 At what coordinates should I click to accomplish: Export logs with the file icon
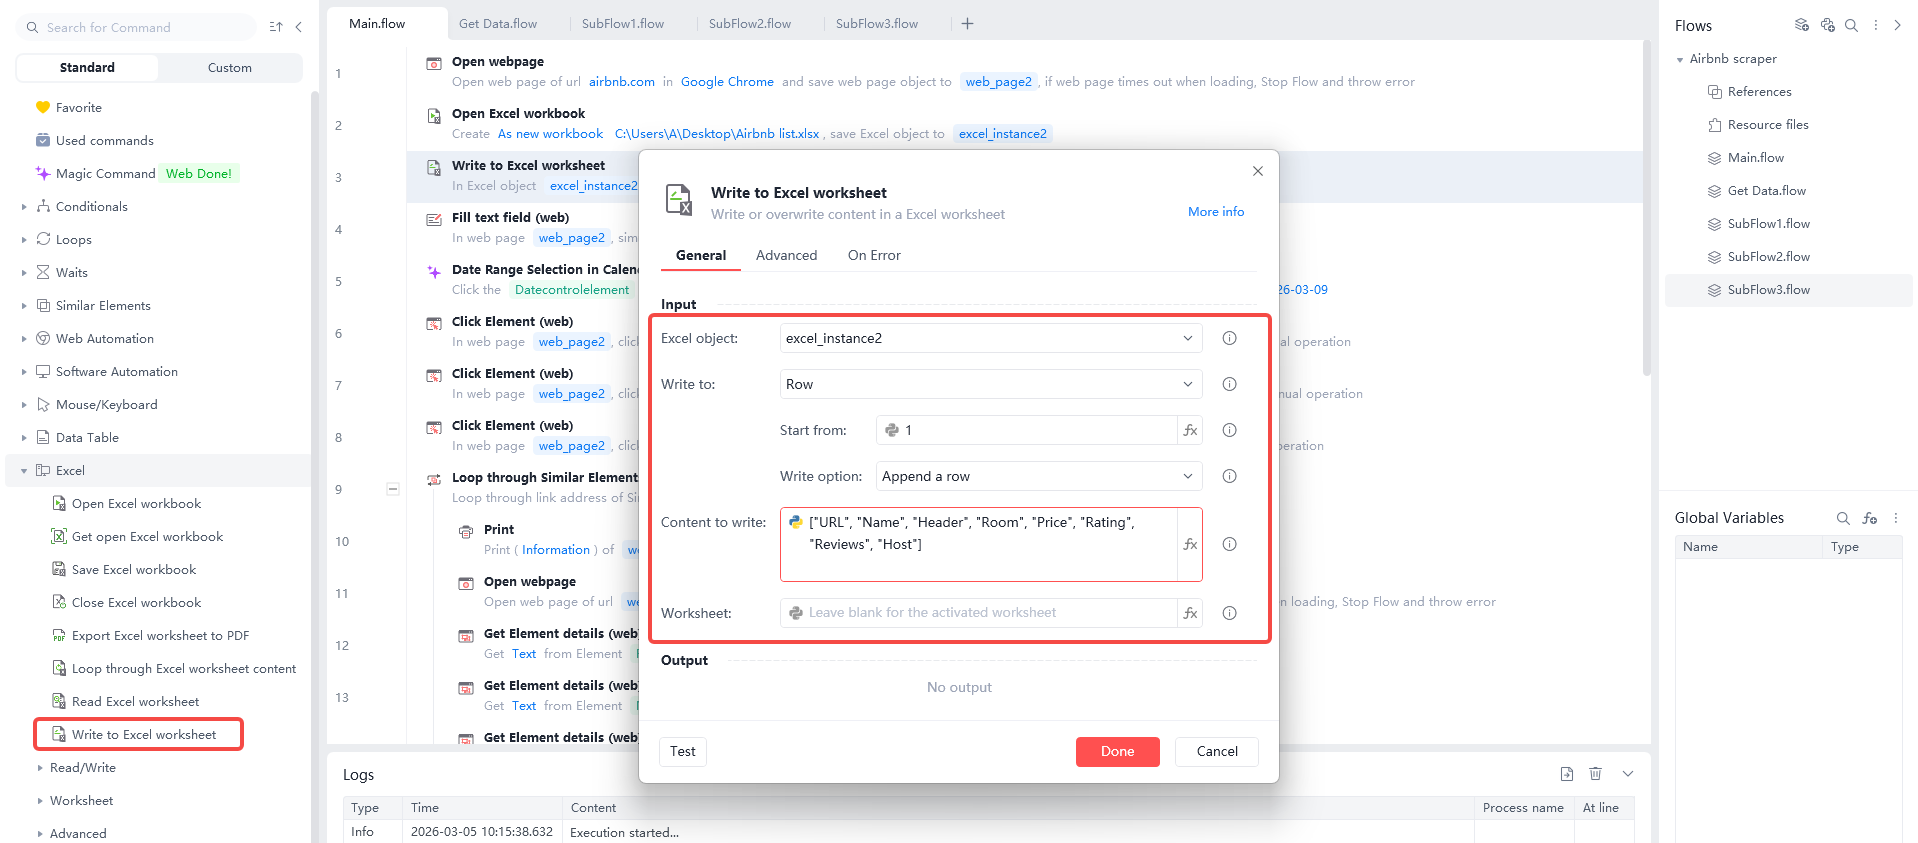[x=1567, y=774]
